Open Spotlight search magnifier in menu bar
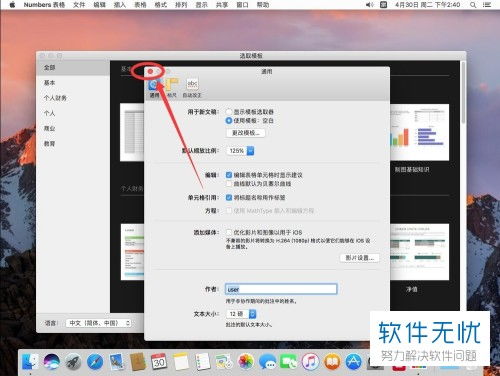This screenshot has width=500, height=376. click(473, 5)
